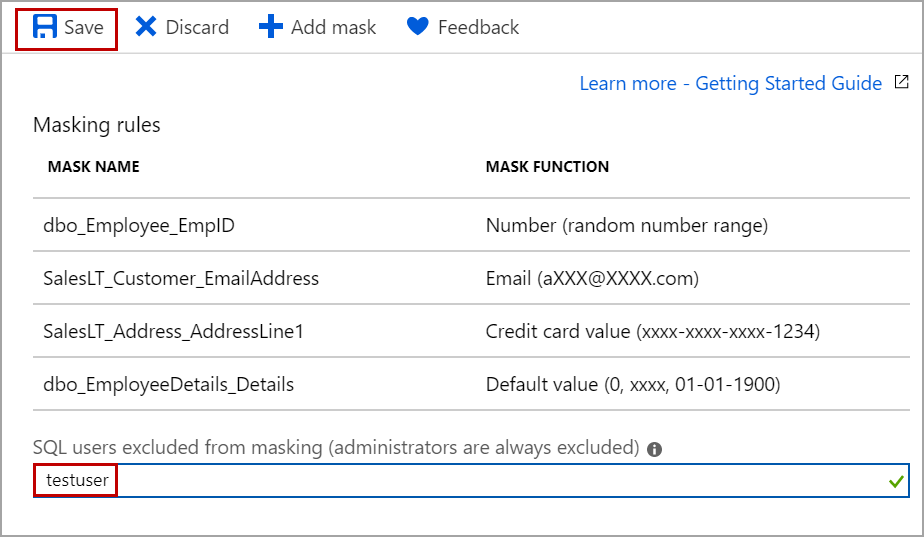Open the Learn more - Getting Started Guide link

click(730, 83)
